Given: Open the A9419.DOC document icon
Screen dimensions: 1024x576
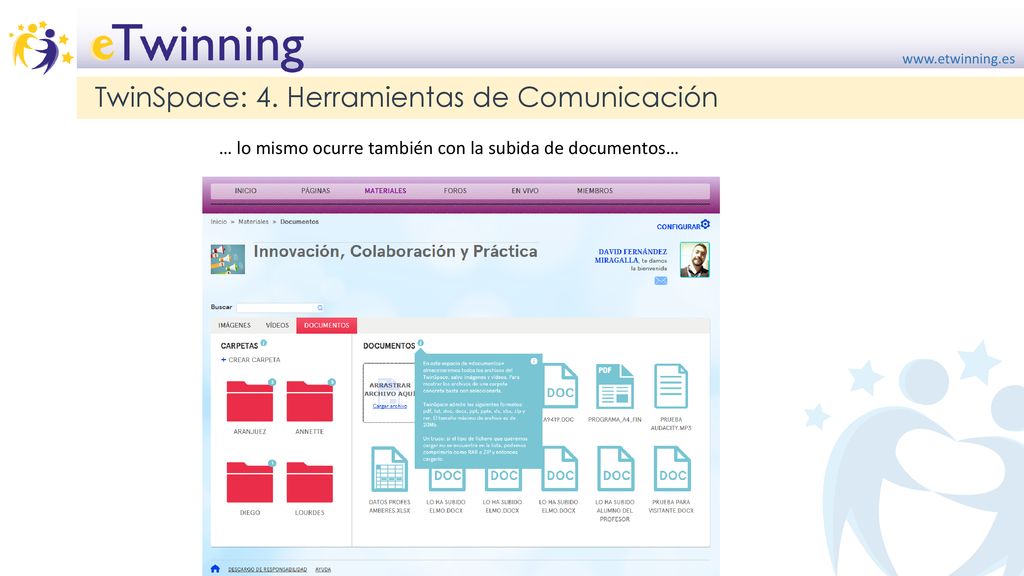Looking at the screenshot, I should 560,387.
